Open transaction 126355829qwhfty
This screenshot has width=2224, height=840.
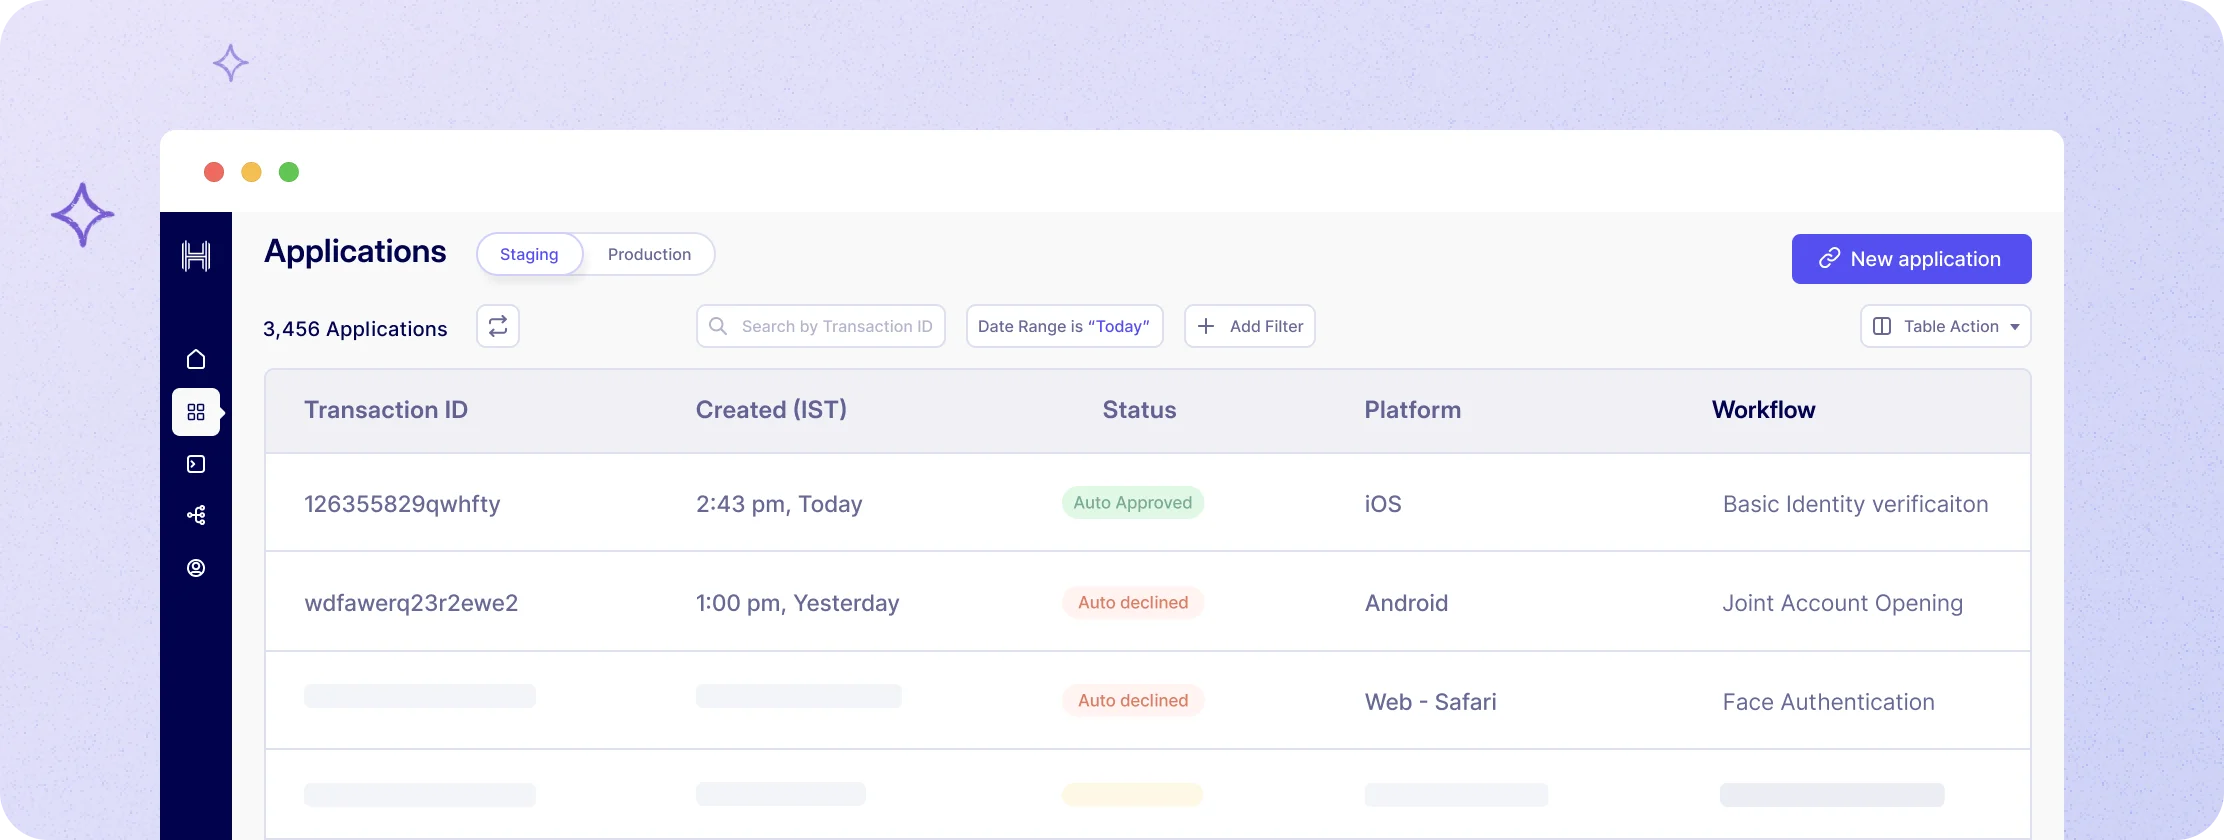[402, 504]
